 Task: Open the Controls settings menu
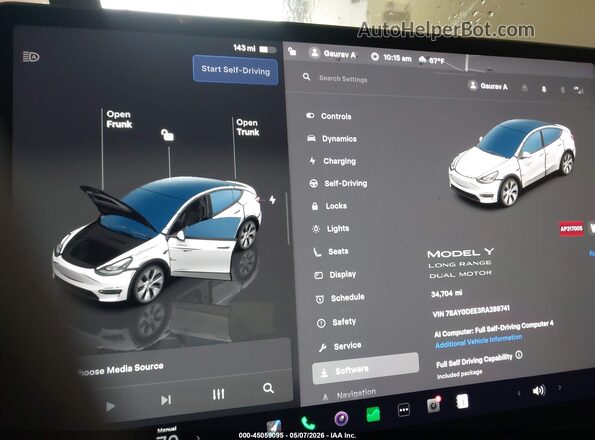coord(329,116)
